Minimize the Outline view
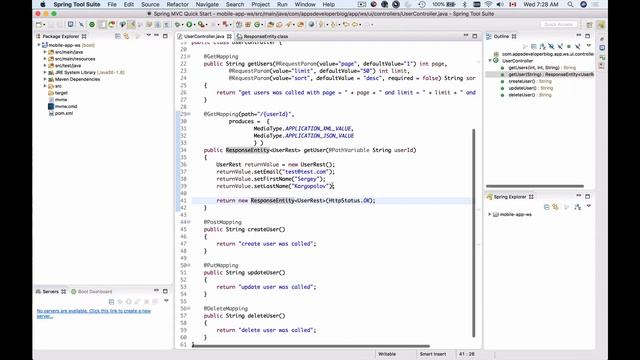The width and height of the screenshot is (640, 360). pyautogui.click(x=579, y=36)
